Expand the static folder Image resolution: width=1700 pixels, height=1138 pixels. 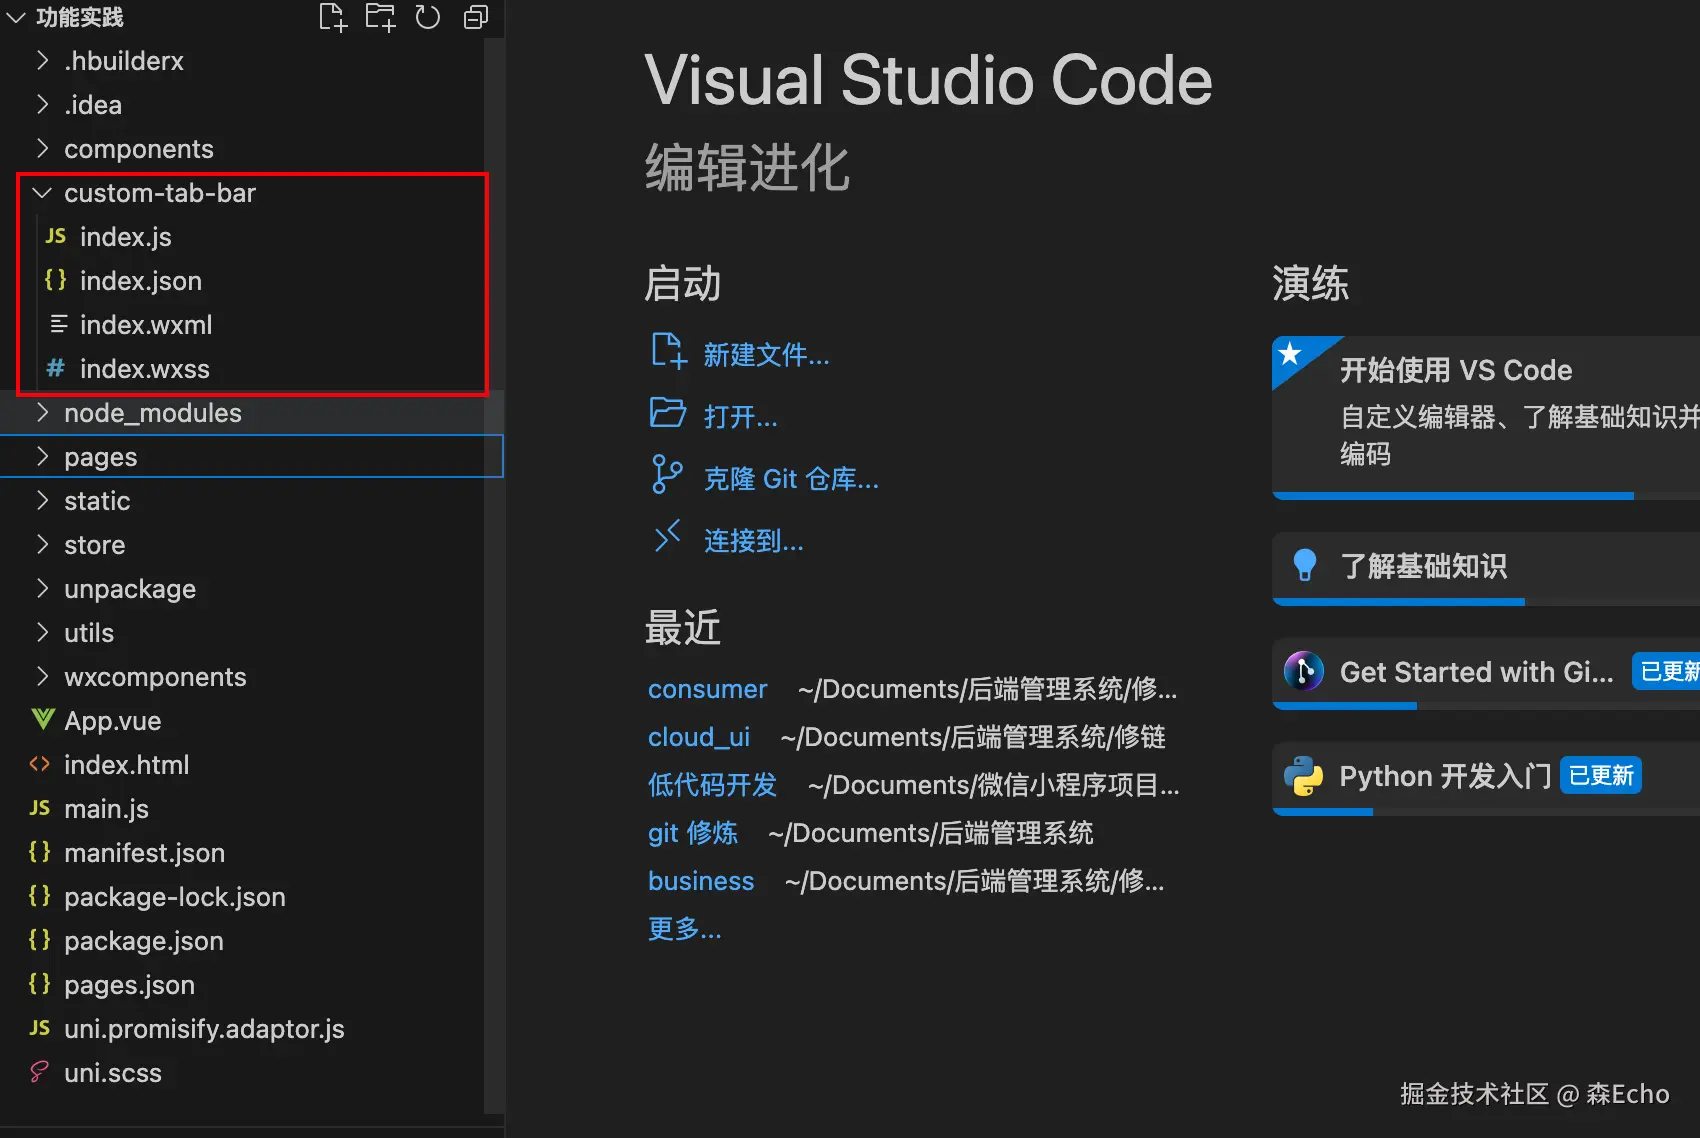[x=42, y=500]
